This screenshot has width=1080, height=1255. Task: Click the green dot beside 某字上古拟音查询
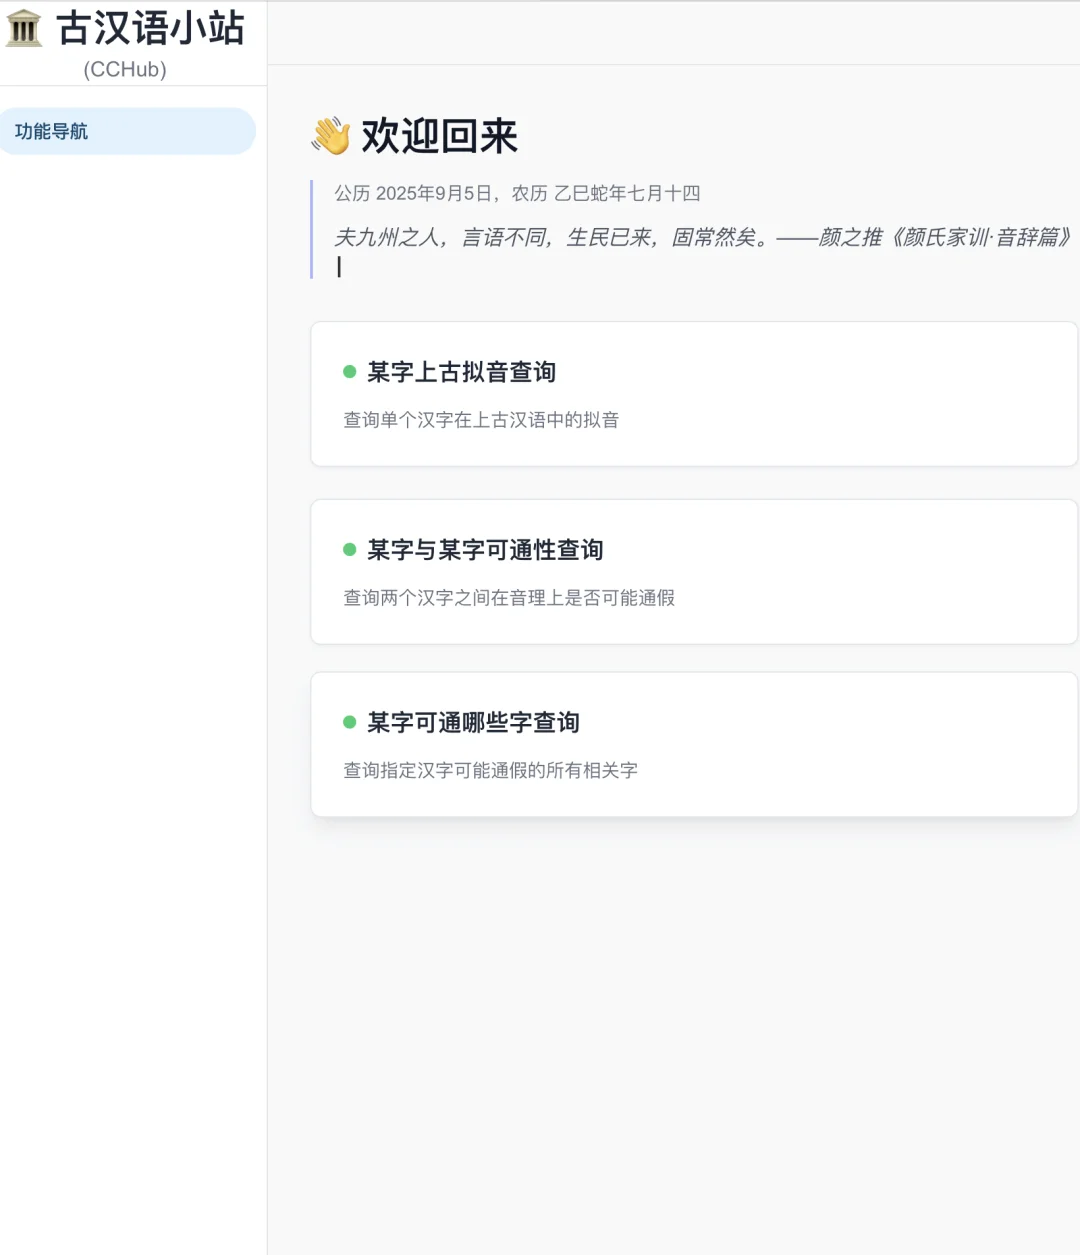tap(350, 372)
